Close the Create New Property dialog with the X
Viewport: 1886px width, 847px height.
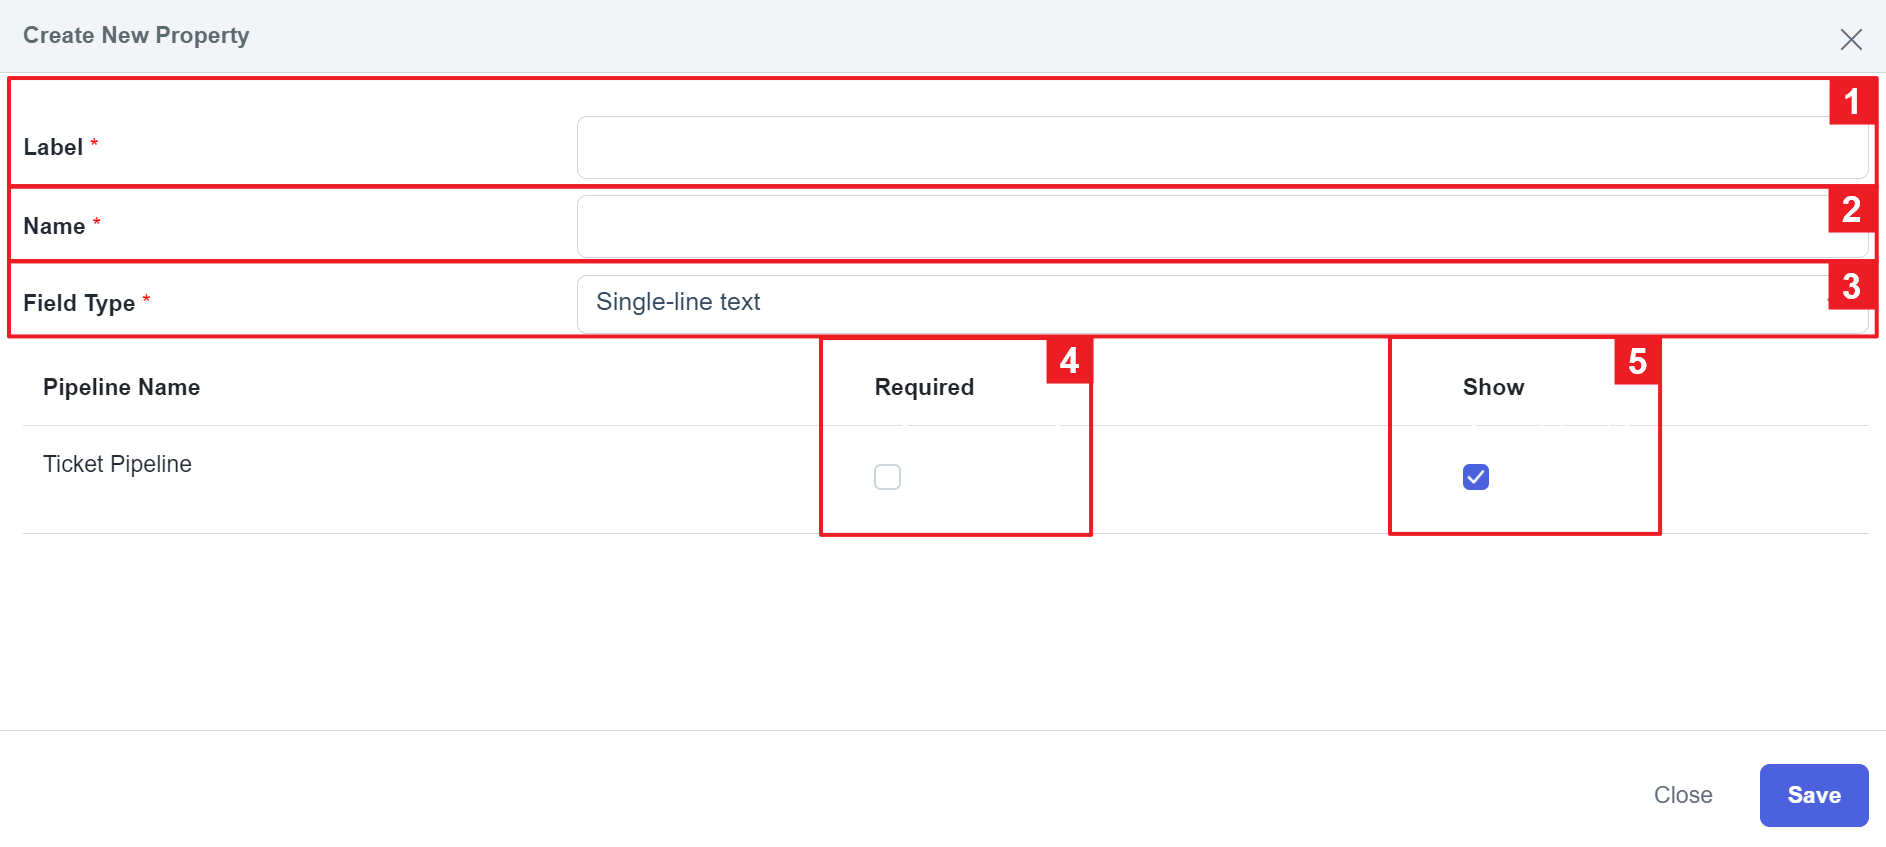1851,39
